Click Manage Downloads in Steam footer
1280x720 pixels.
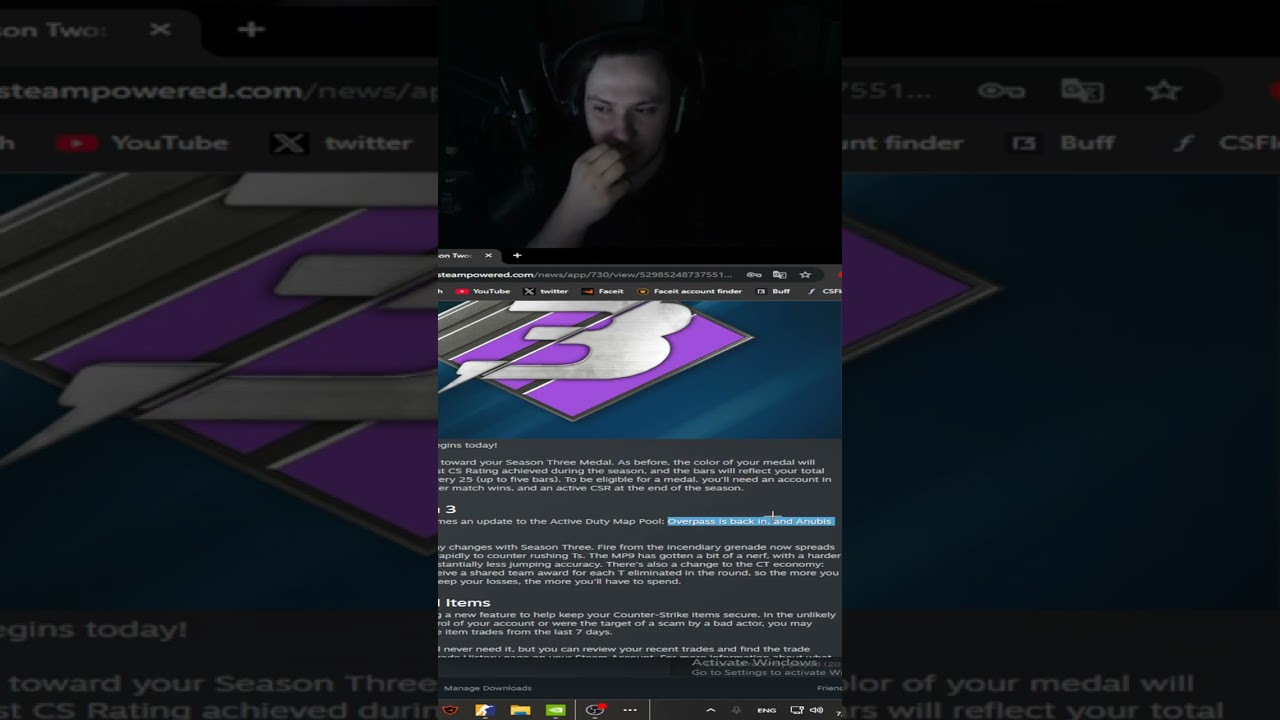pyautogui.click(x=487, y=688)
